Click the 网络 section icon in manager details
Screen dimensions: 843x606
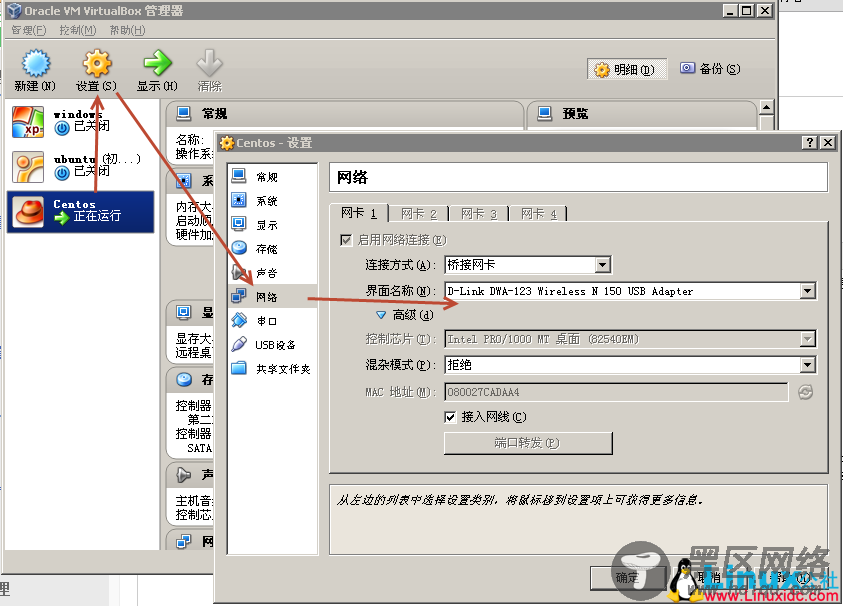pos(184,540)
